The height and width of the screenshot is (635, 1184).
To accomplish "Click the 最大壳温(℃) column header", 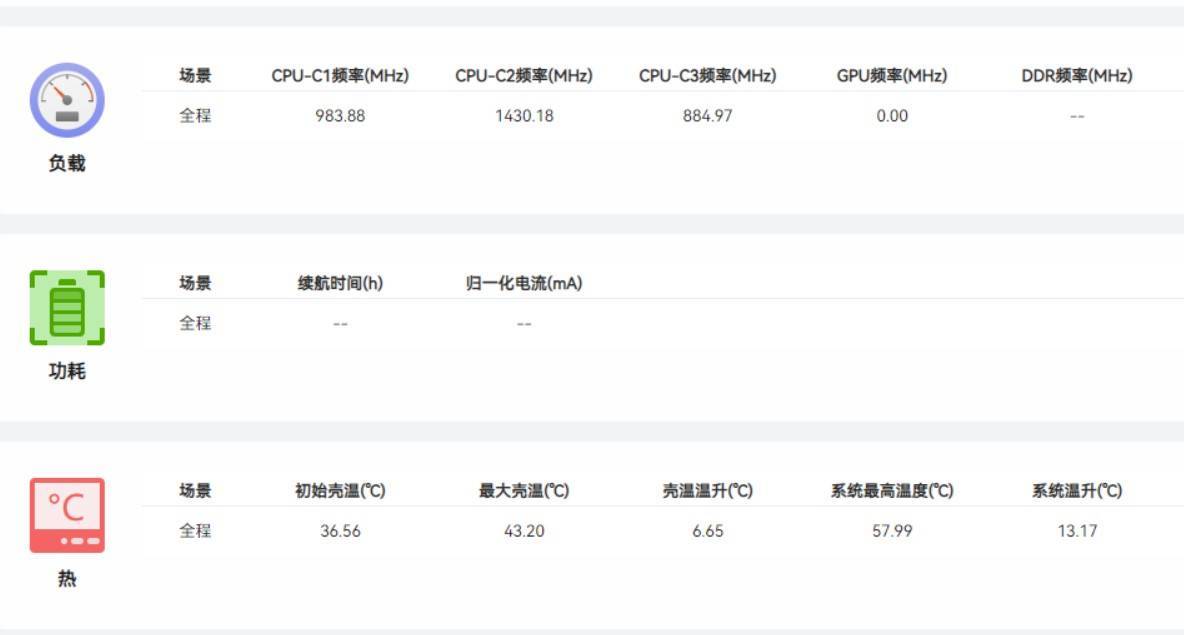I will [524, 491].
